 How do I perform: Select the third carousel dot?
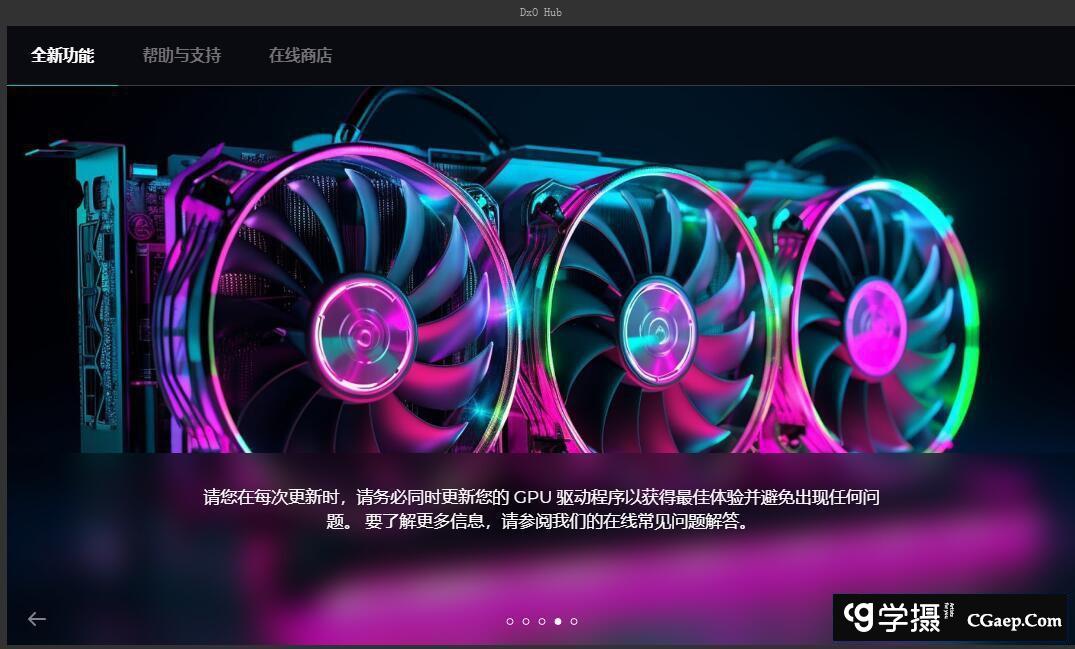click(x=542, y=621)
